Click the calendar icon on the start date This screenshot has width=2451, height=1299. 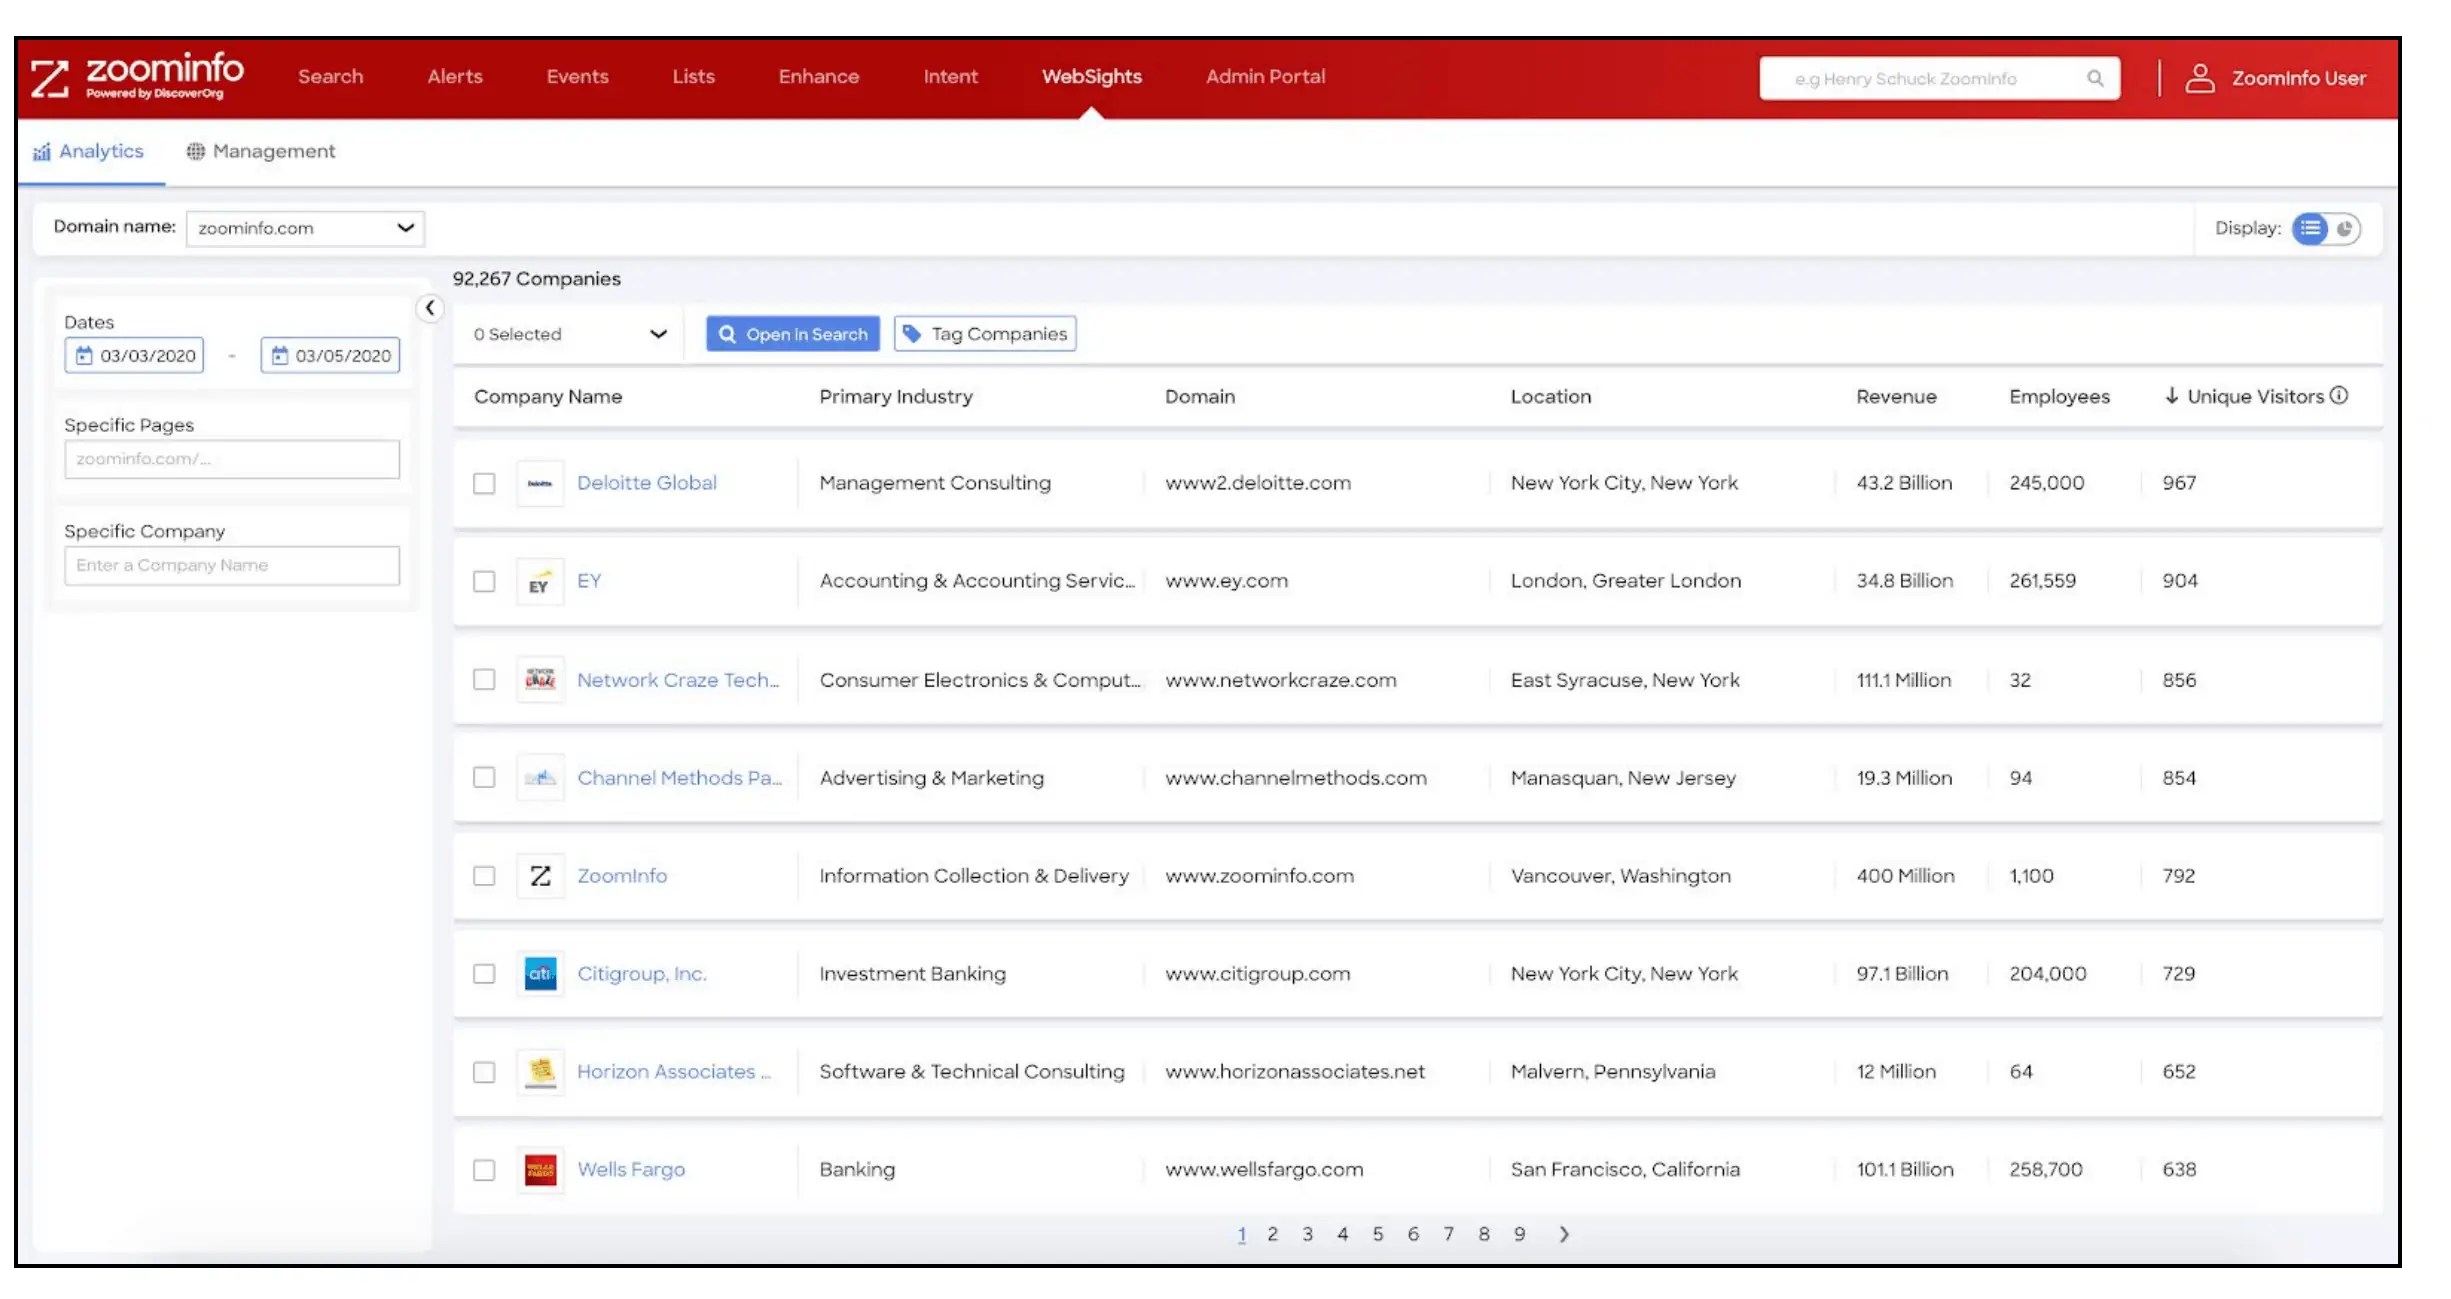[x=86, y=355]
